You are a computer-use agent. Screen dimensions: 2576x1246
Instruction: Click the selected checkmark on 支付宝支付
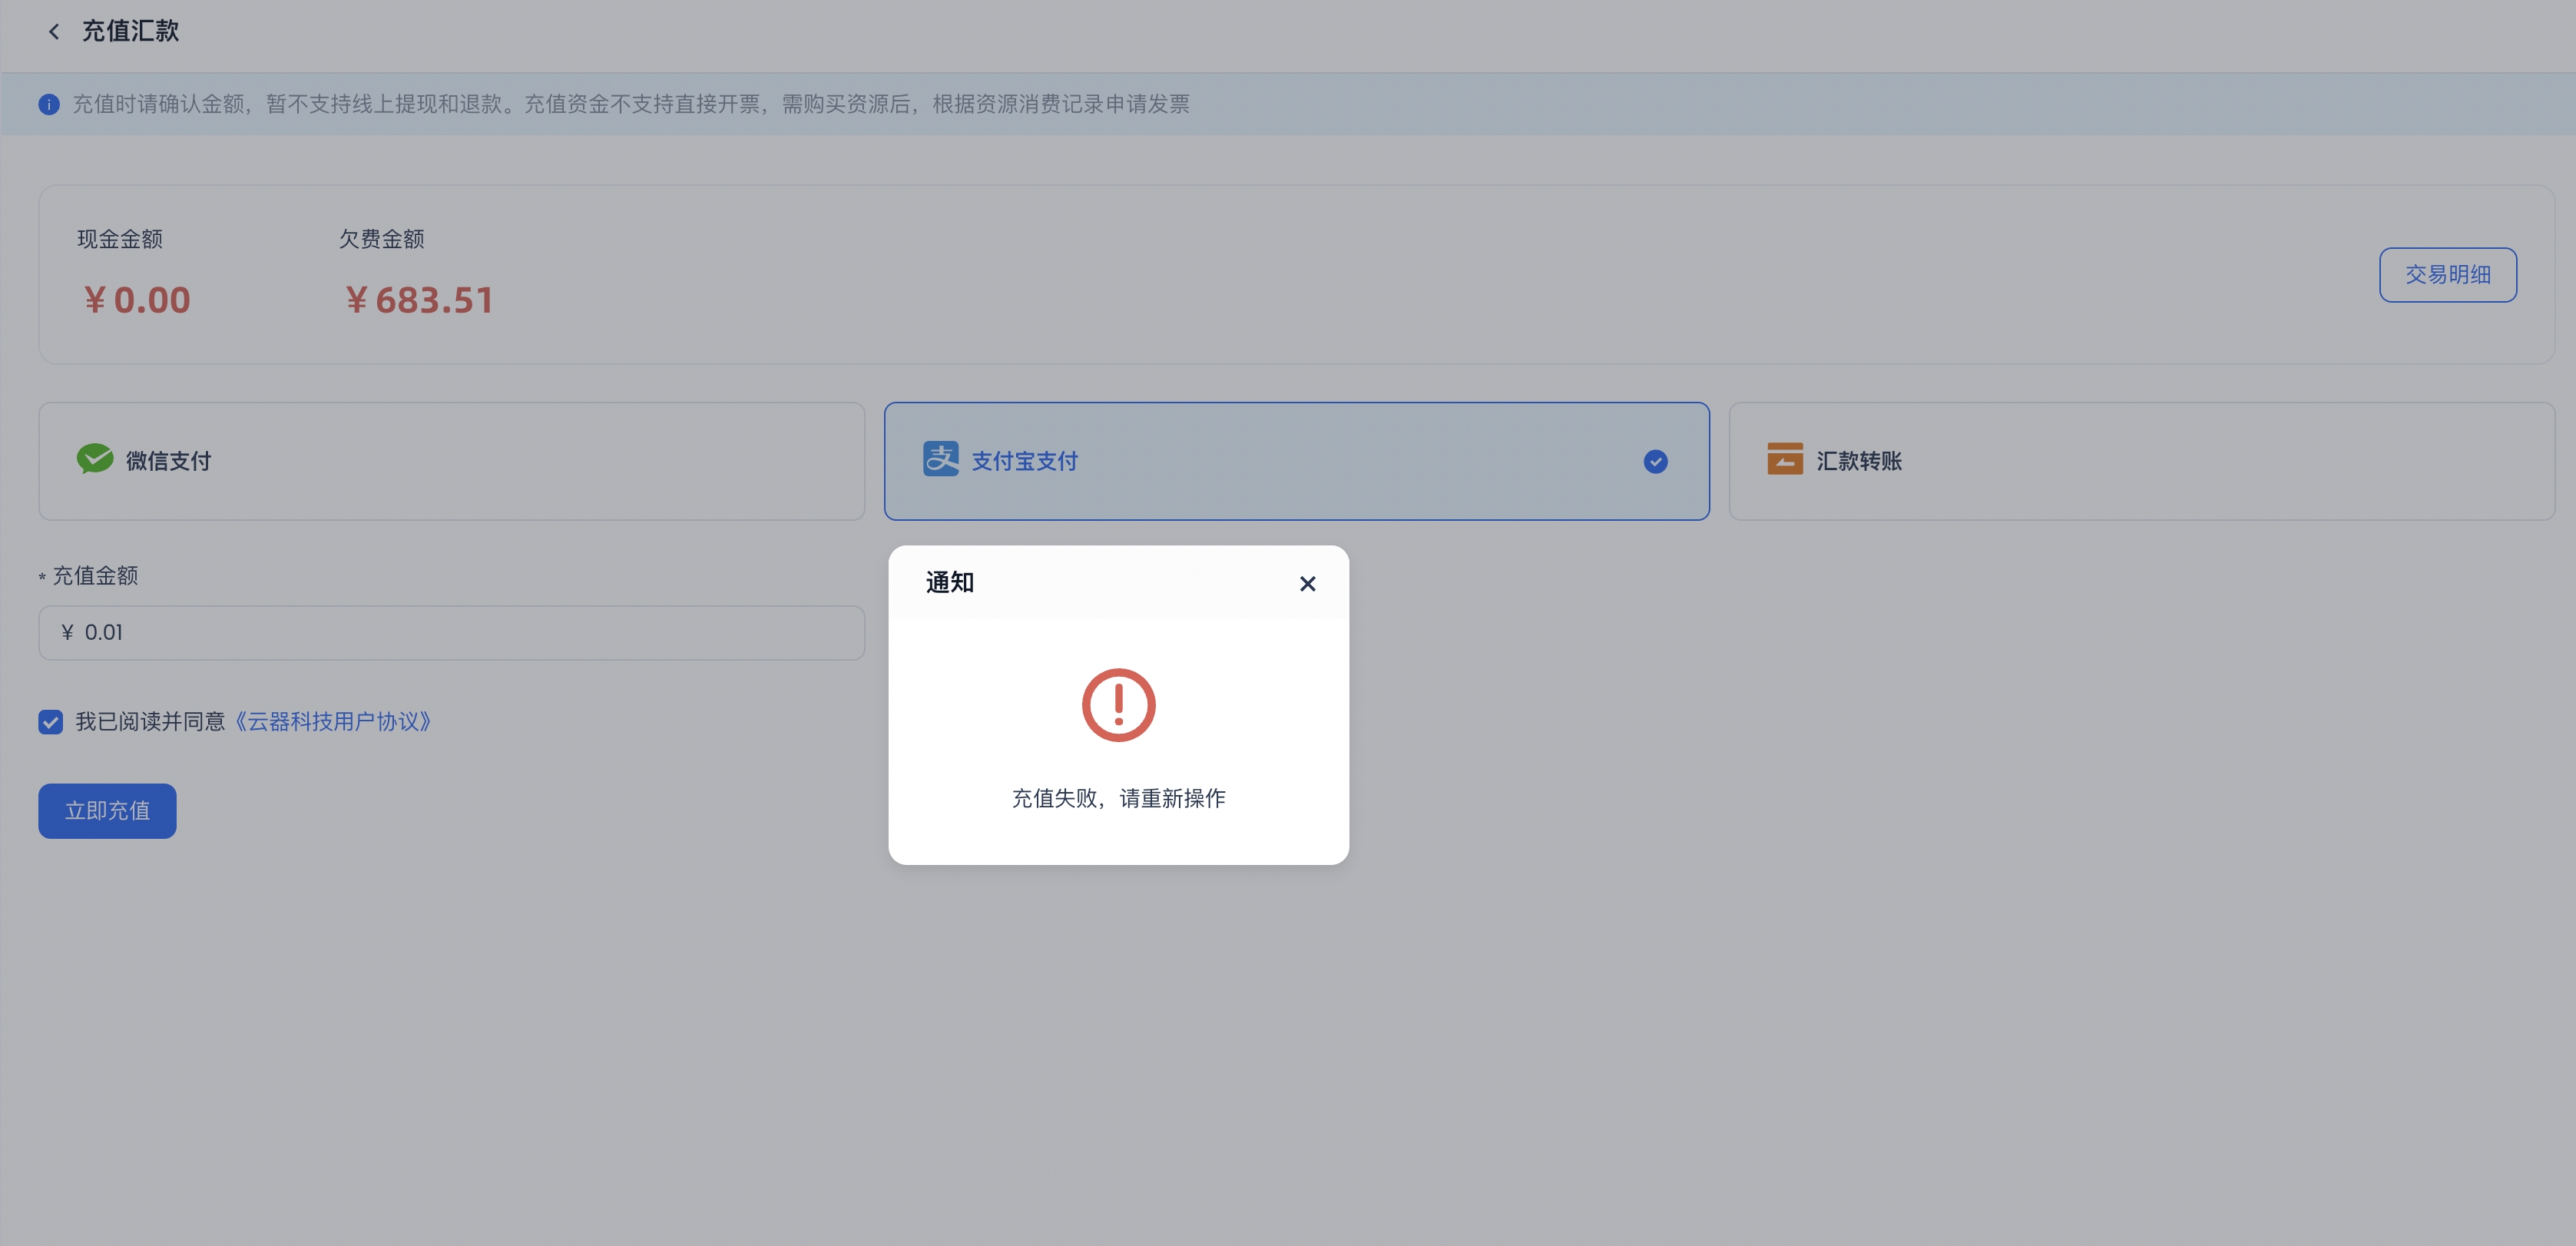click(1655, 461)
